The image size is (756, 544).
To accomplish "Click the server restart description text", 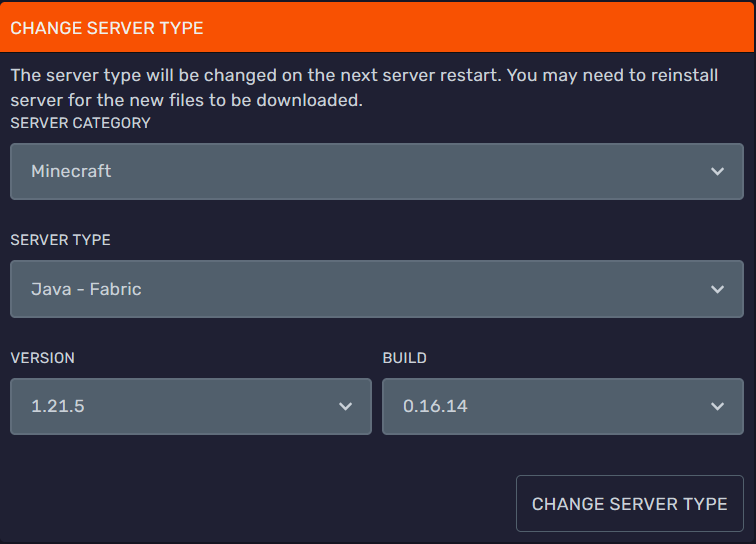I will click(364, 88).
